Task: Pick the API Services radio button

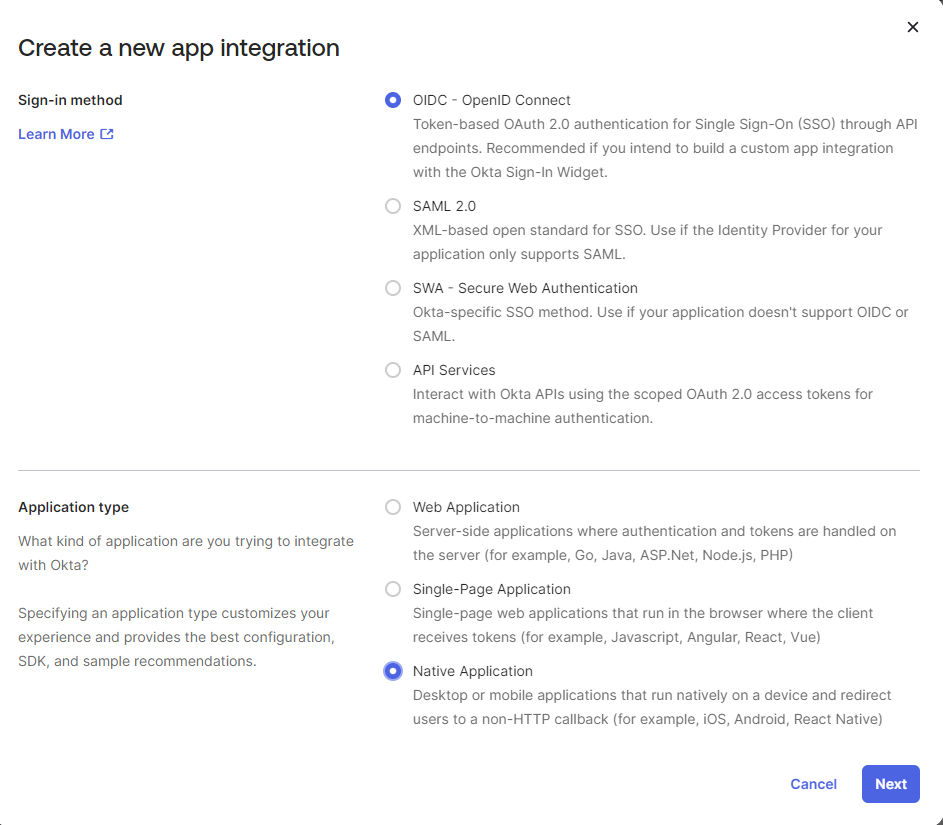Action: point(393,370)
